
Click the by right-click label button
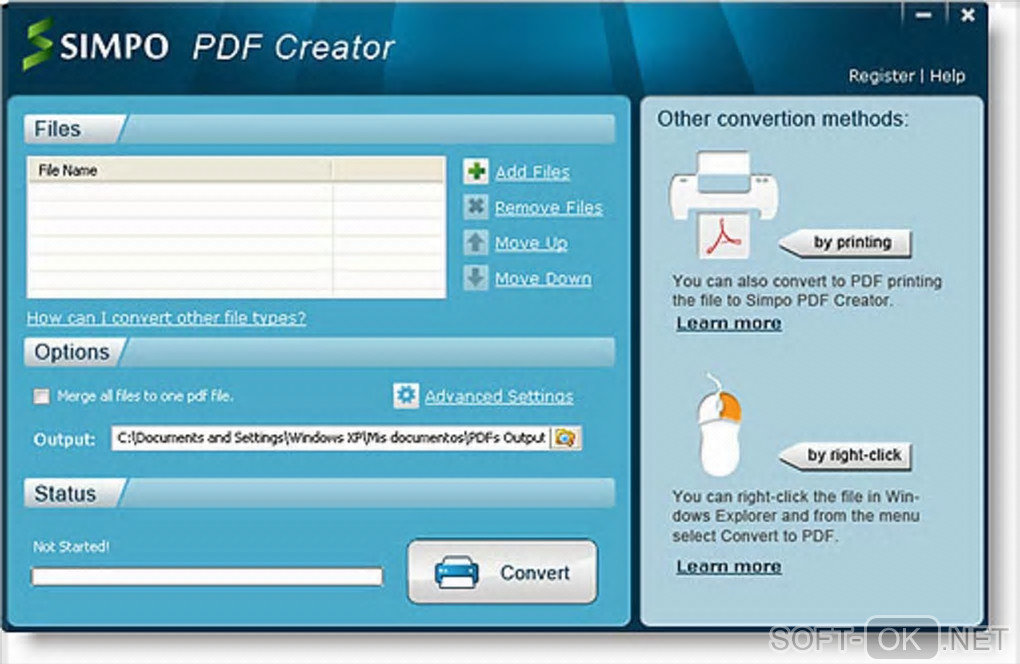(x=845, y=455)
